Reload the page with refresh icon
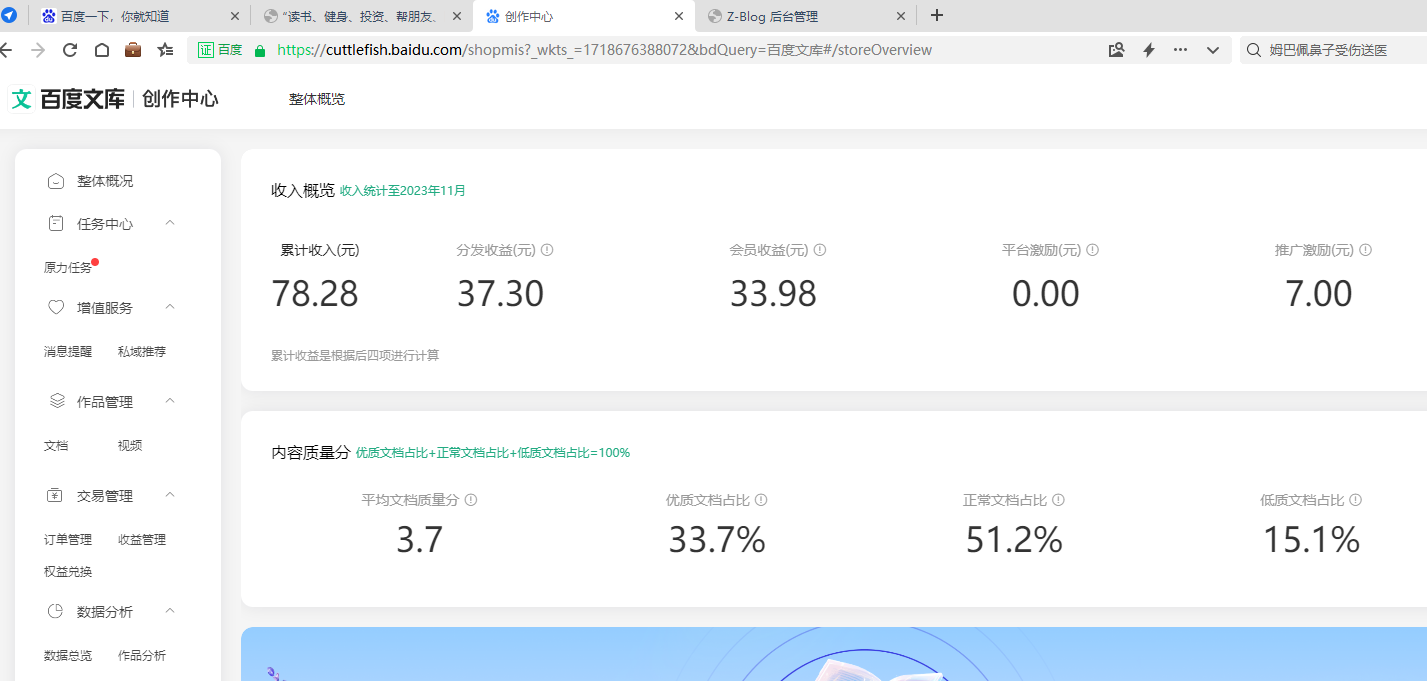The width and height of the screenshot is (1427, 681). click(x=70, y=50)
